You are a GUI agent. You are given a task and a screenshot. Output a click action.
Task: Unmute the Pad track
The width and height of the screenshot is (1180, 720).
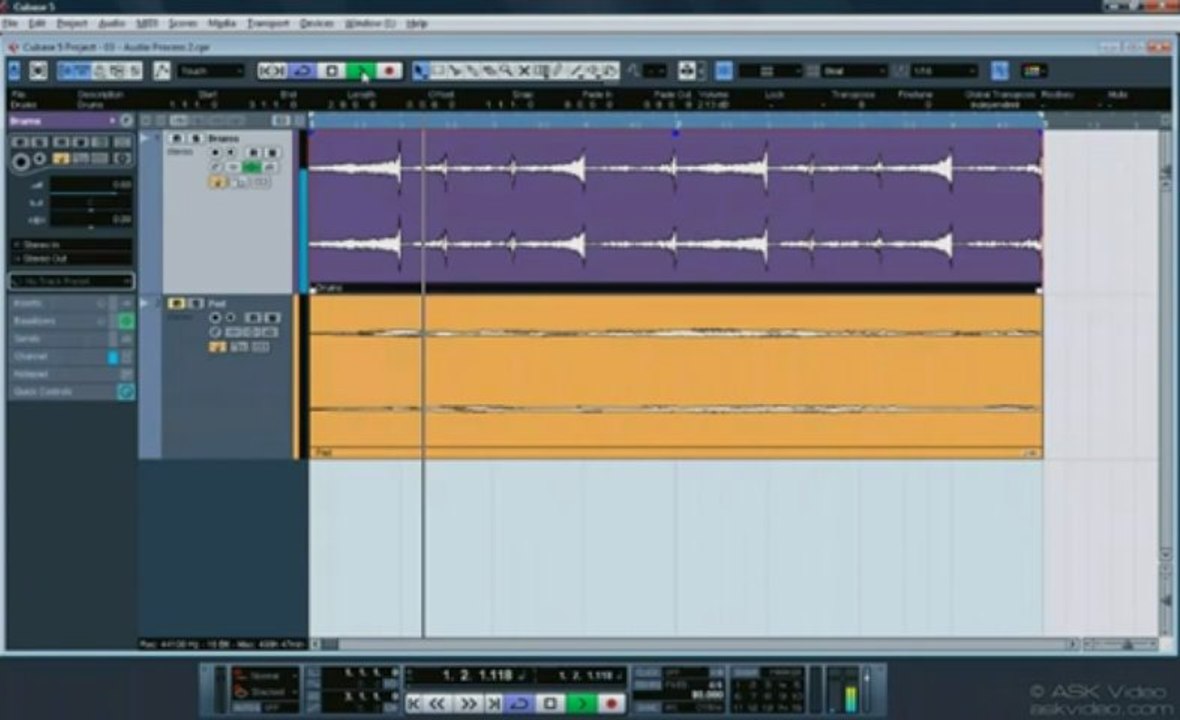[x=176, y=303]
